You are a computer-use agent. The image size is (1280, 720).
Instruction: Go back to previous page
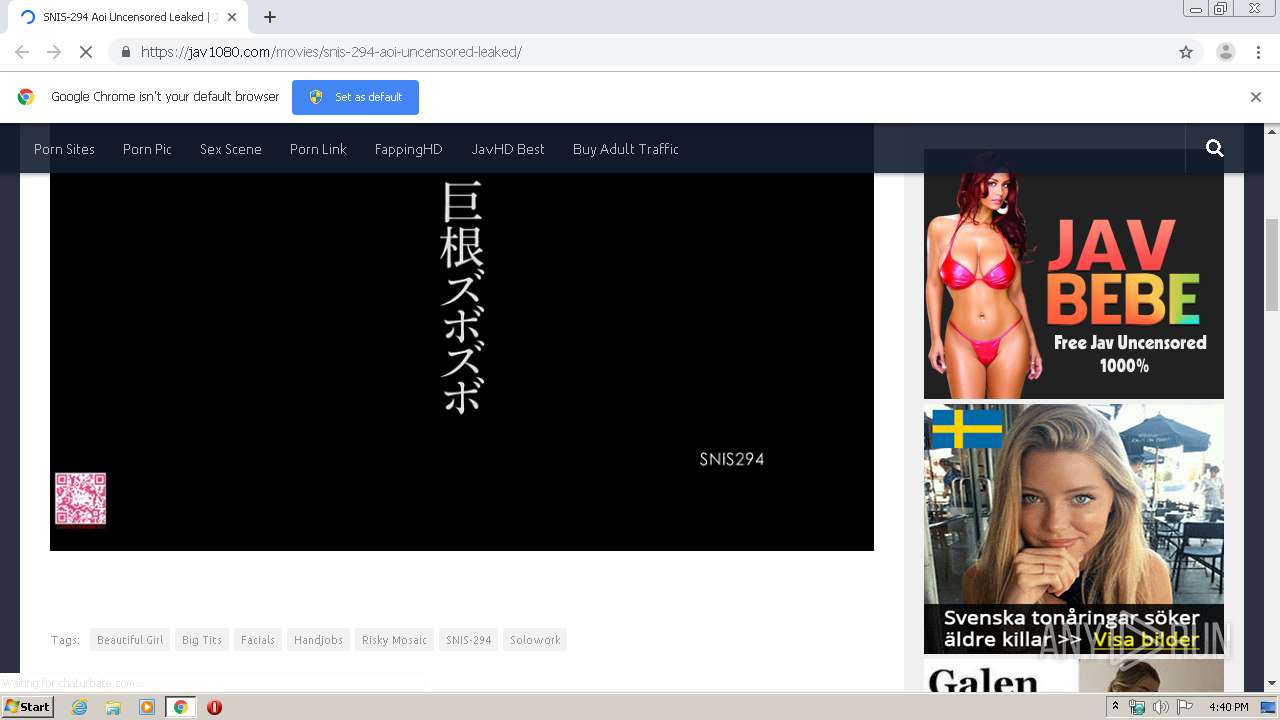click(x=22, y=52)
